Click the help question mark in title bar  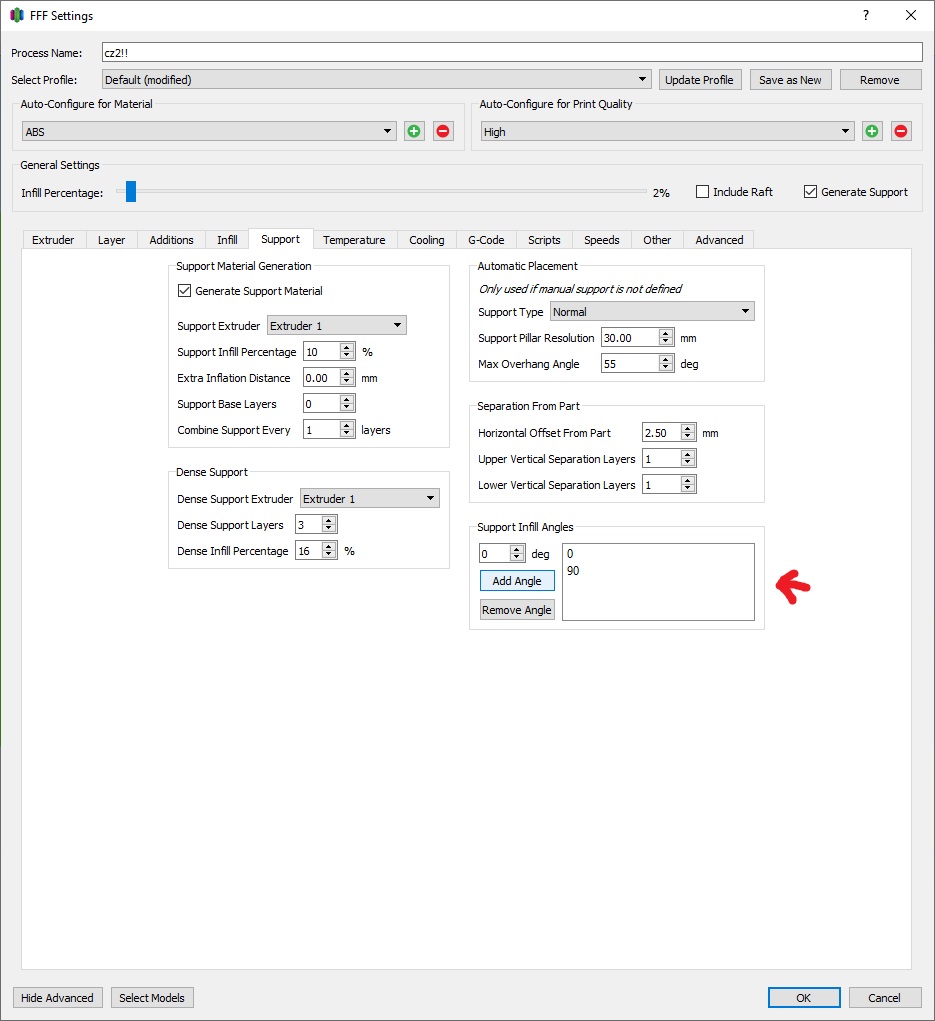pyautogui.click(x=865, y=15)
